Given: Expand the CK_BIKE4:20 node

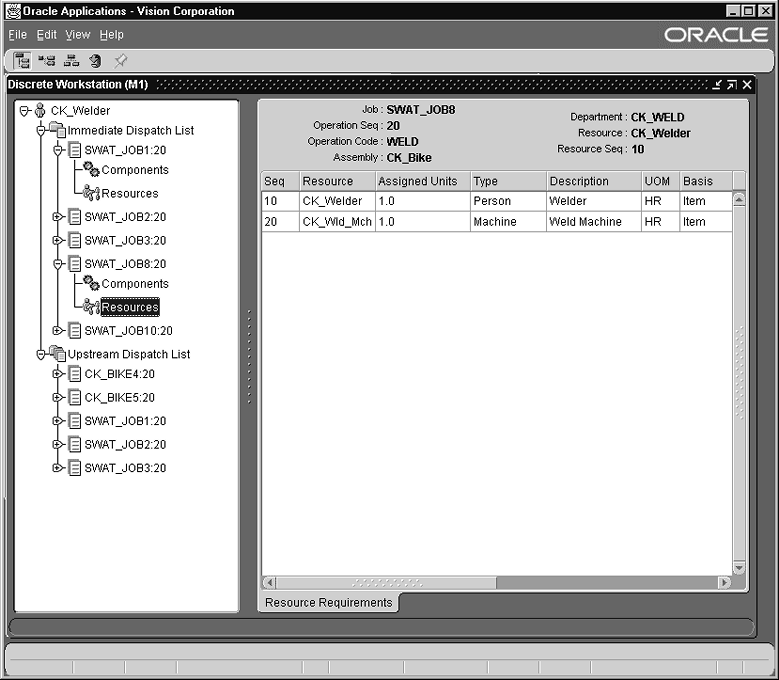Looking at the screenshot, I should (58, 374).
